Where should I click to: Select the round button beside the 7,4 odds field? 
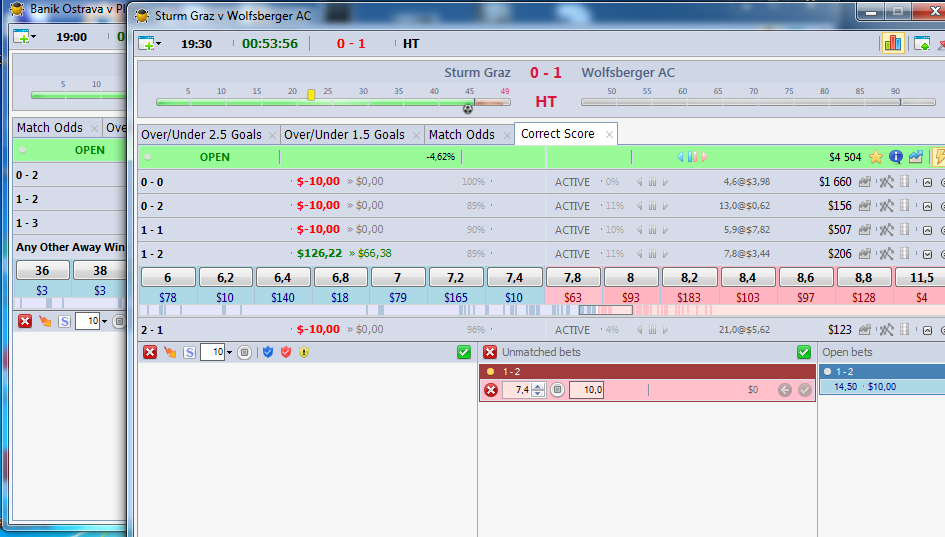point(557,390)
